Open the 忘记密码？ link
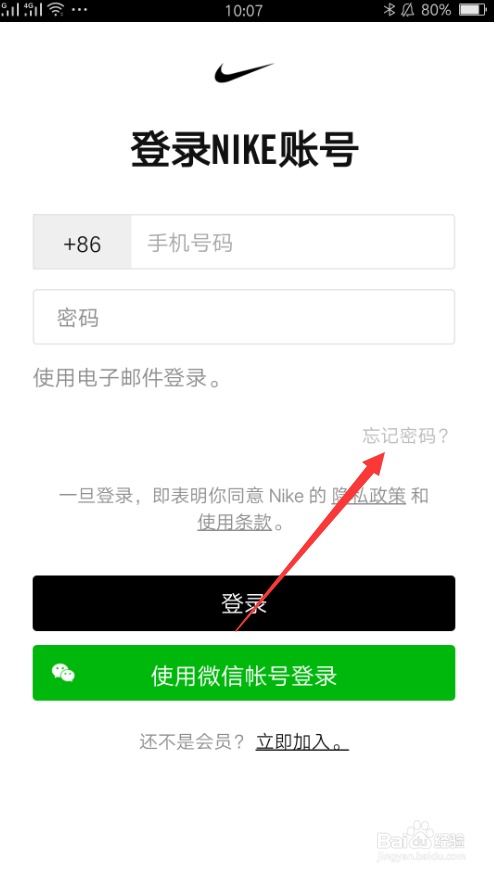The height and width of the screenshot is (874, 494). tap(405, 435)
